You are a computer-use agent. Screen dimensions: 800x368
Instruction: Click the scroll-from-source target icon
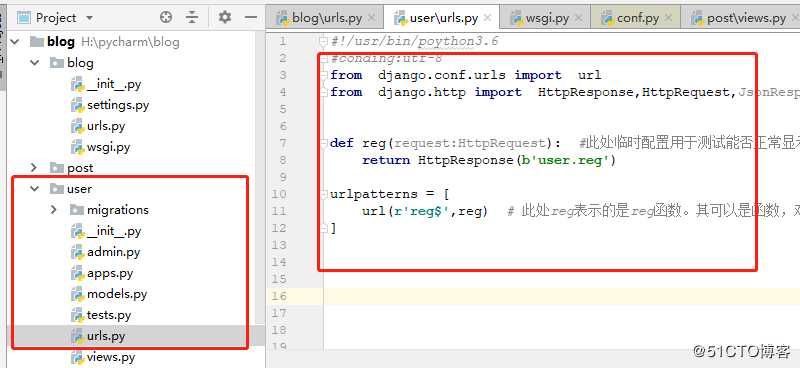(166, 17)
